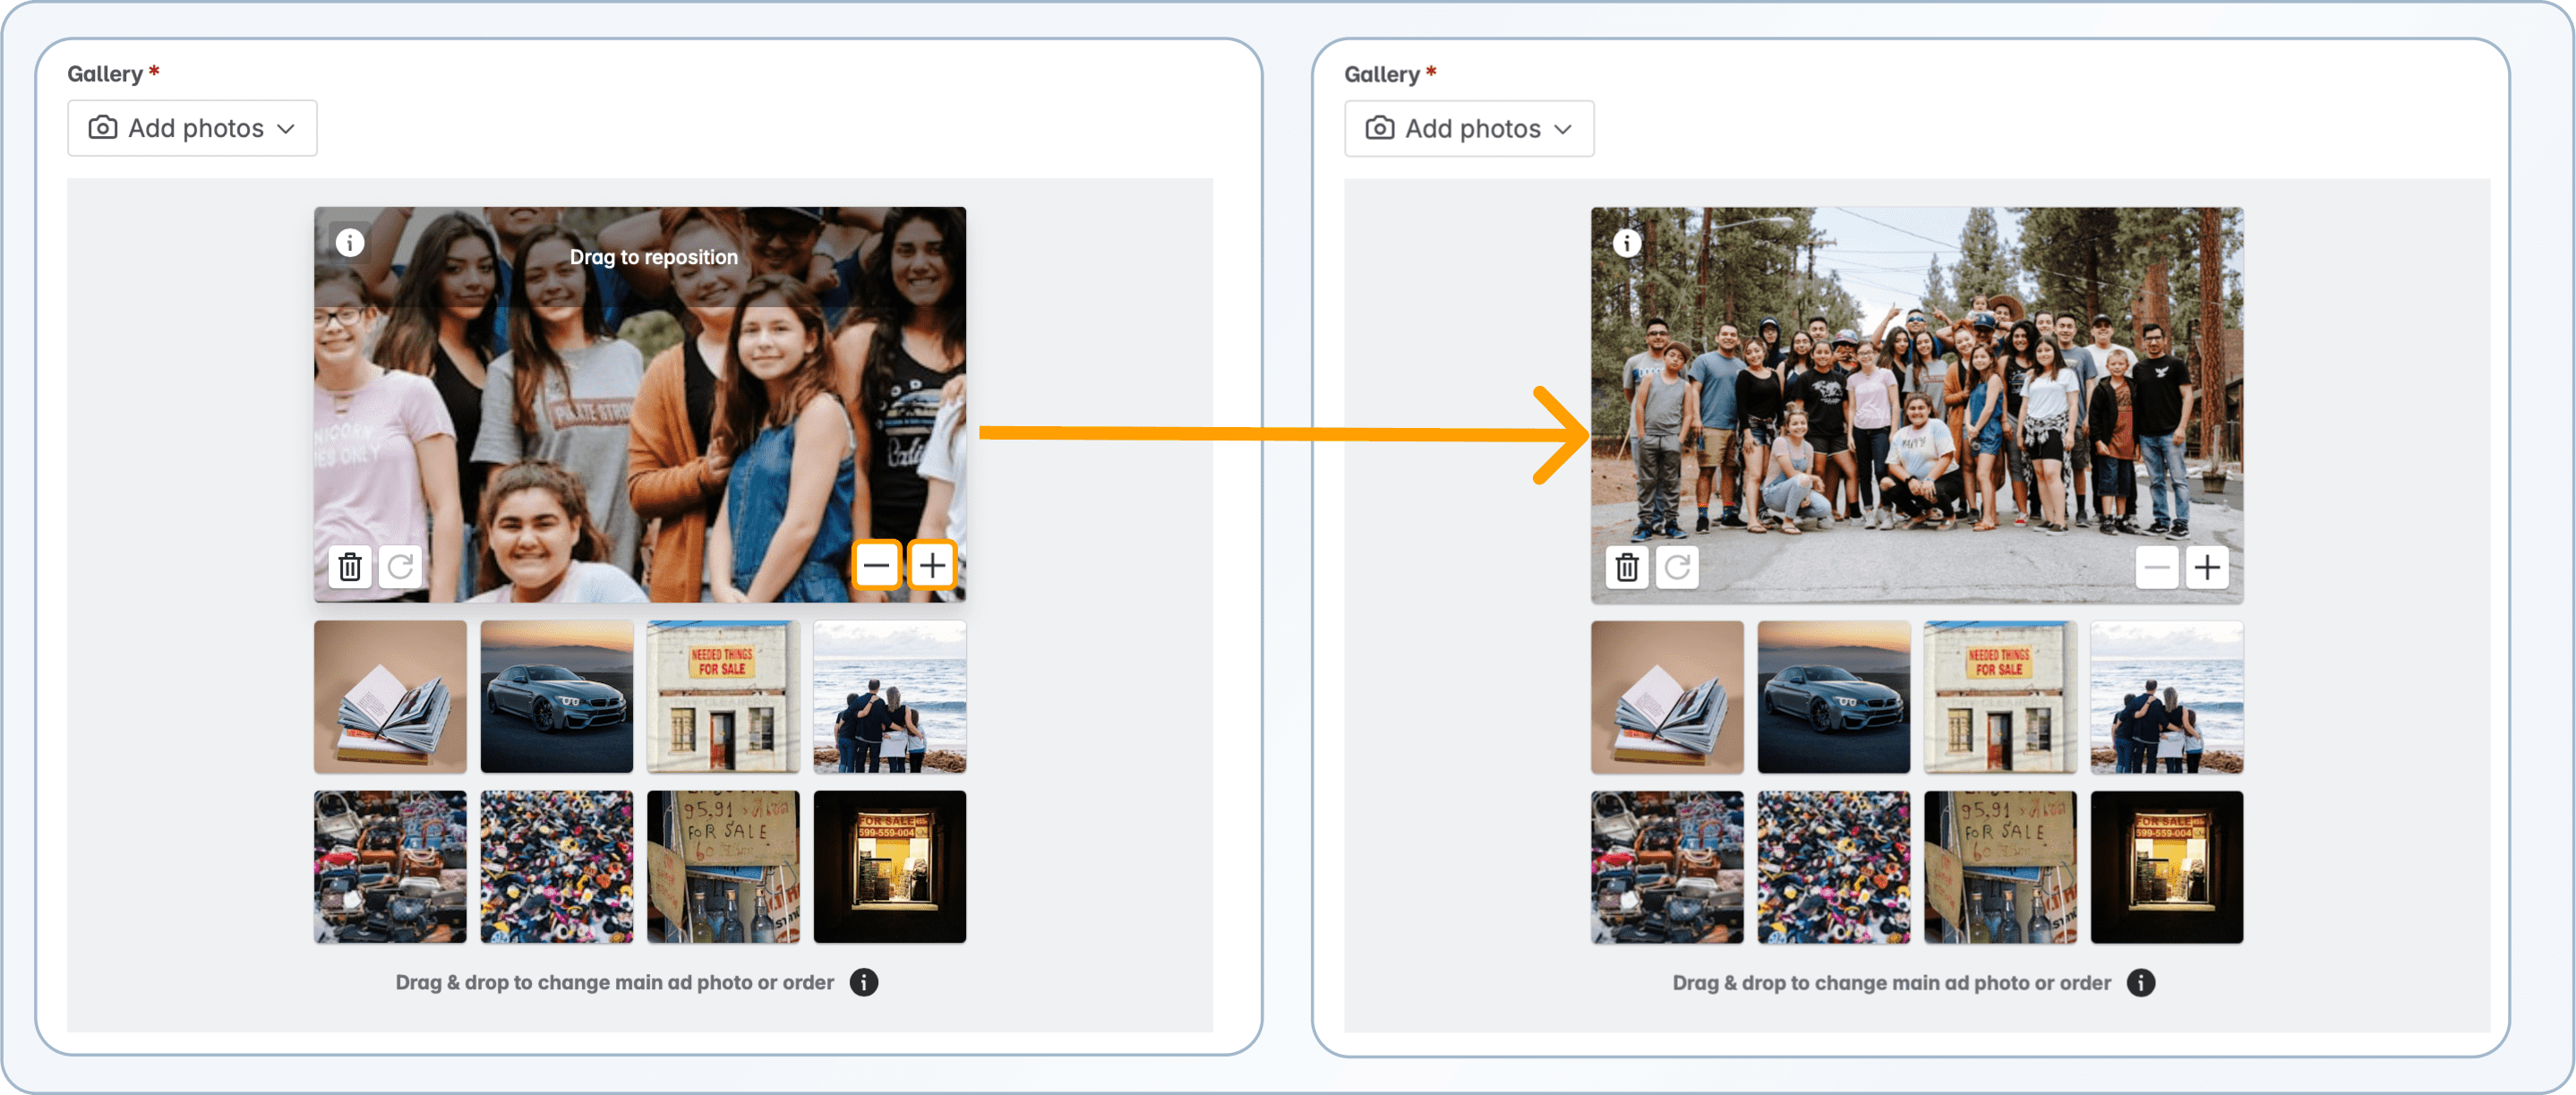Click the info icon beside left drag & drop hint
This screenshot has height=1095, width=2576.
863,982
